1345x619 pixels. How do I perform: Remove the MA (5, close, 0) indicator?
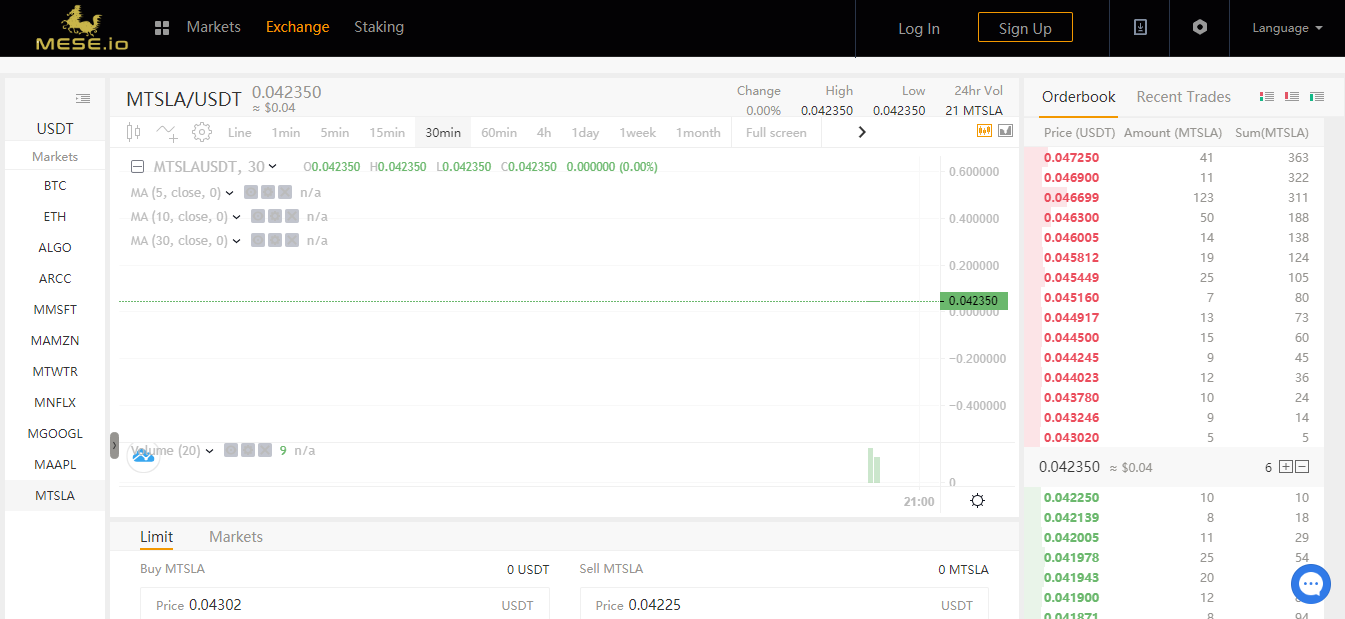[285, 192]
